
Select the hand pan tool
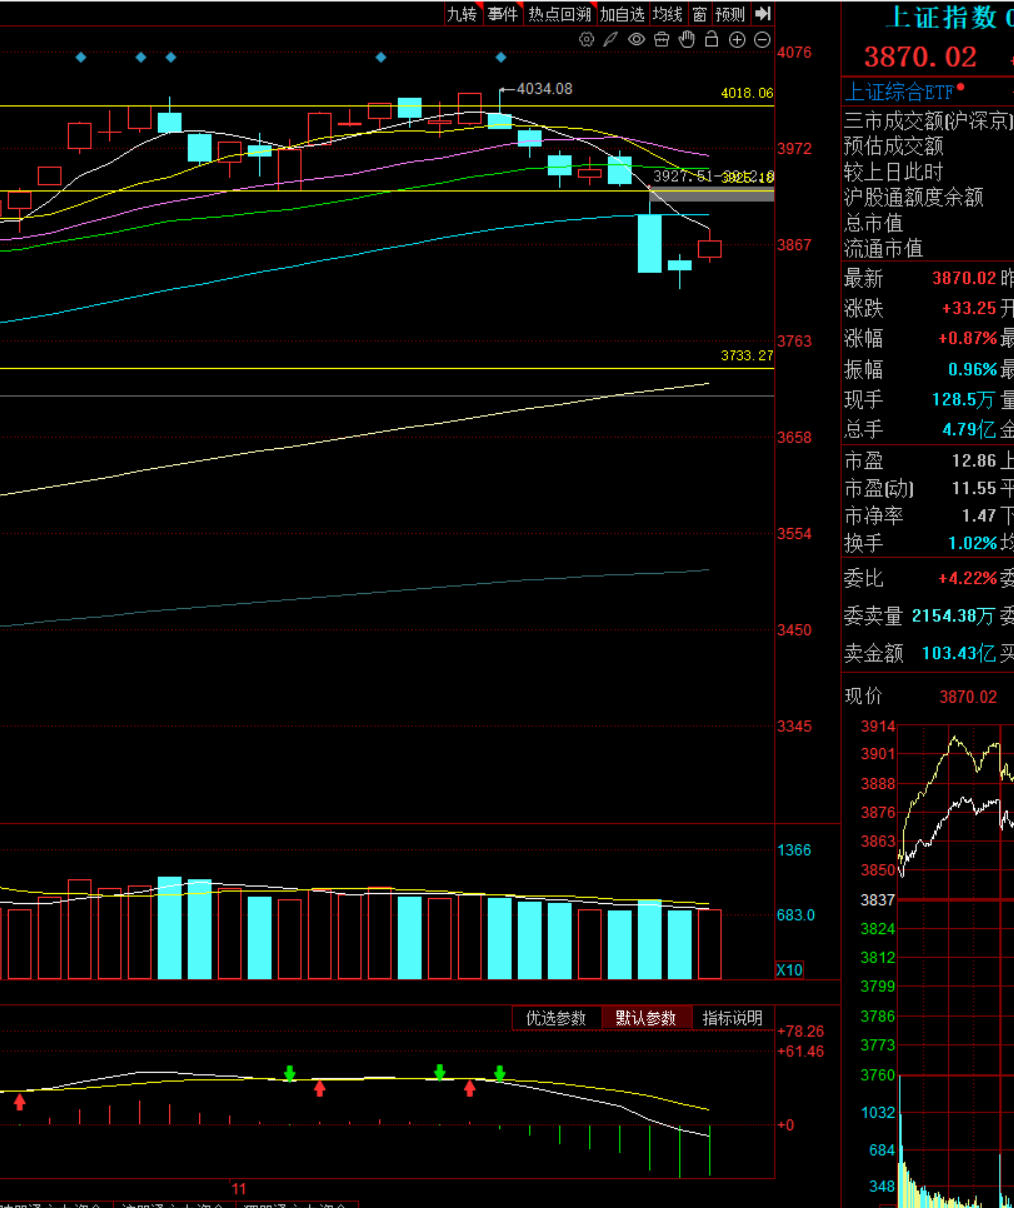pyautogui.click(x=686, y=40)
